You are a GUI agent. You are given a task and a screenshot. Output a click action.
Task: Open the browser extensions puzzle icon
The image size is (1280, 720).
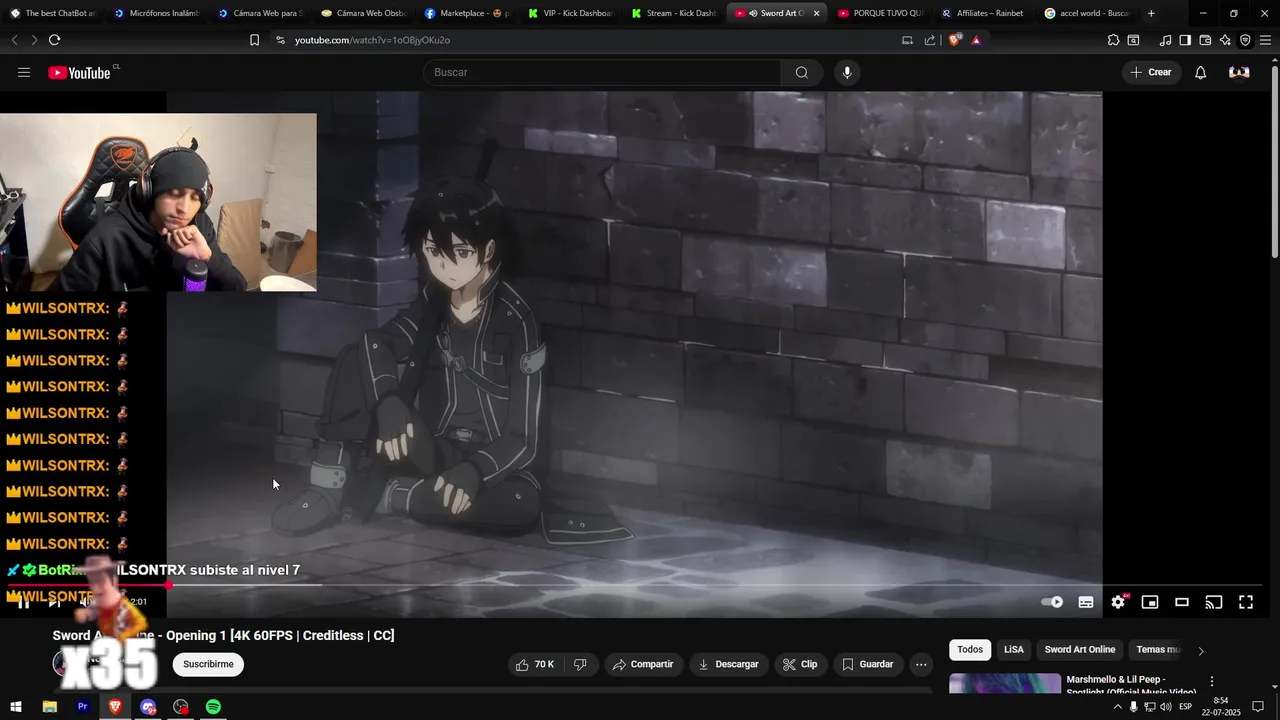[1113, 40]
